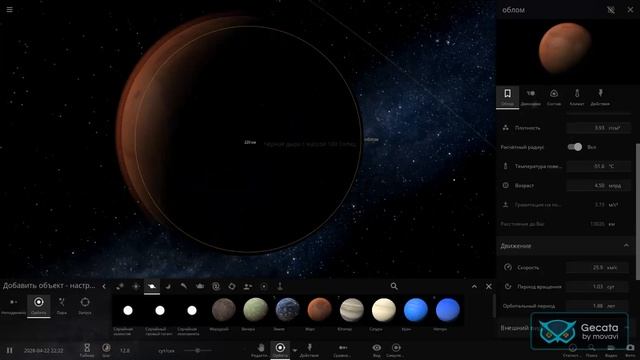Edit the density value field
The image size is (640, 360).
point(599,128)
